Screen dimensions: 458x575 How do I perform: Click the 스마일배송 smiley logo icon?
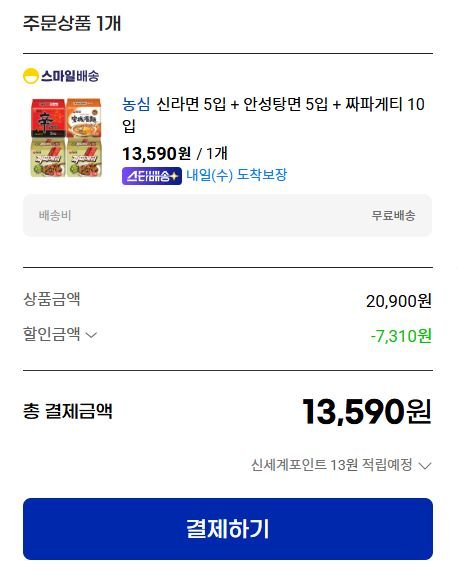(x=31, y=76)
